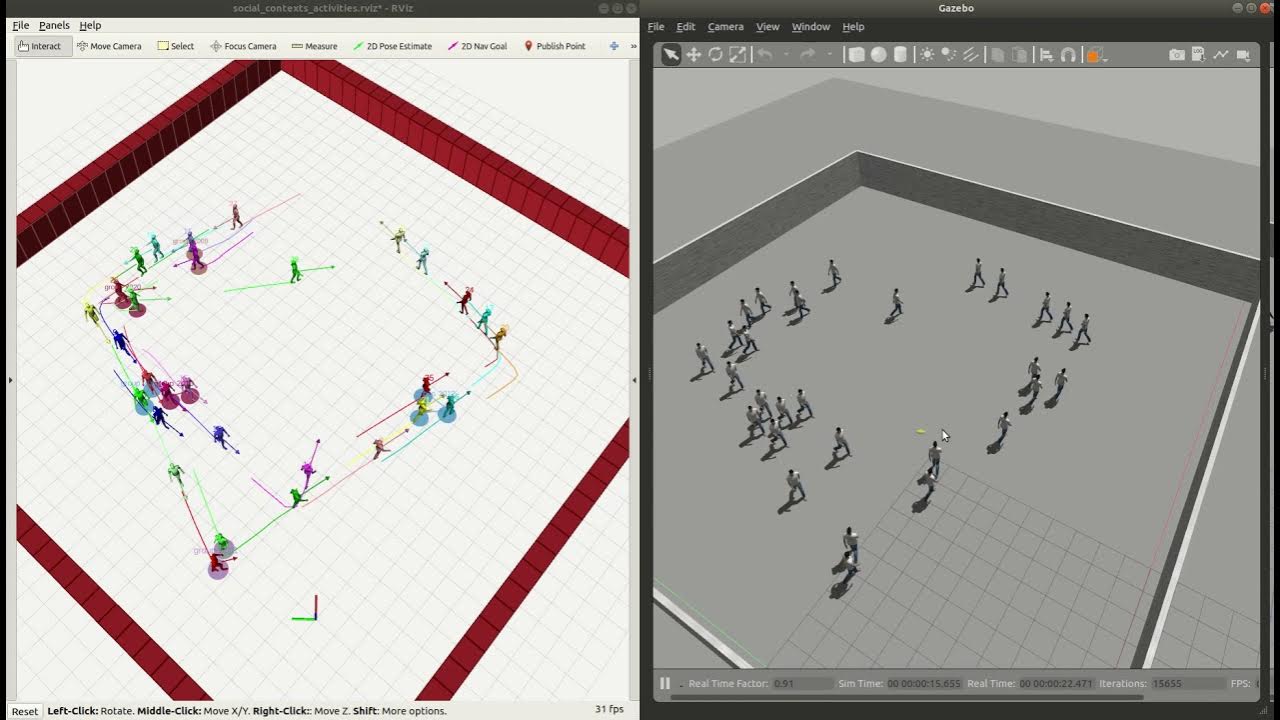The height and width of the screenshot is (720, 1280).
Task: Open the Gazebo Window menu
Action: click(810, 27)
